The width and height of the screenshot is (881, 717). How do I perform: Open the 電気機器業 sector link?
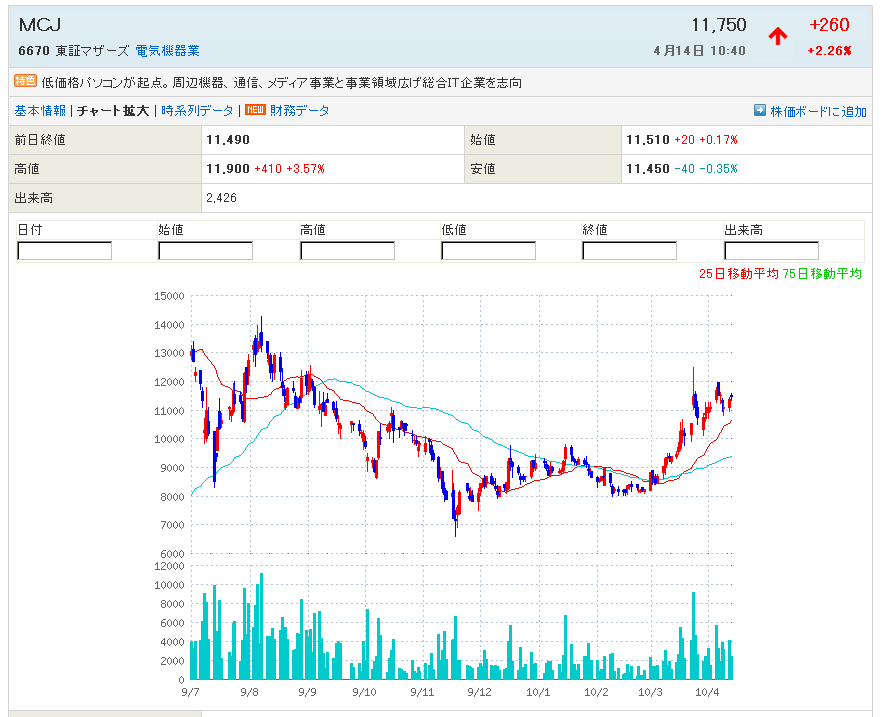point(168,50)
